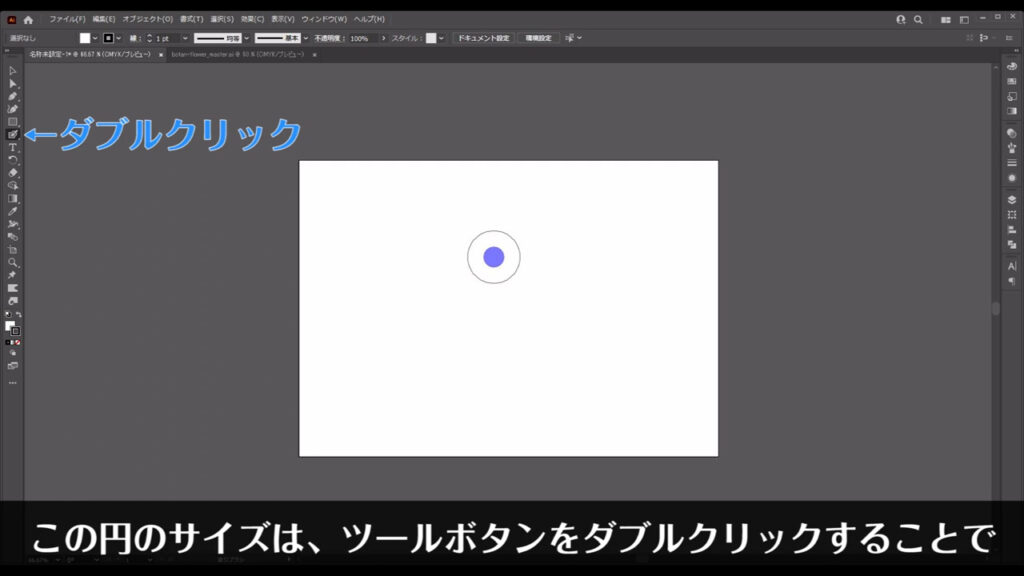Viewport: 1024px width, 576px height.
Task: Open オブジェクト(O) menu
Action: [148, 20]
